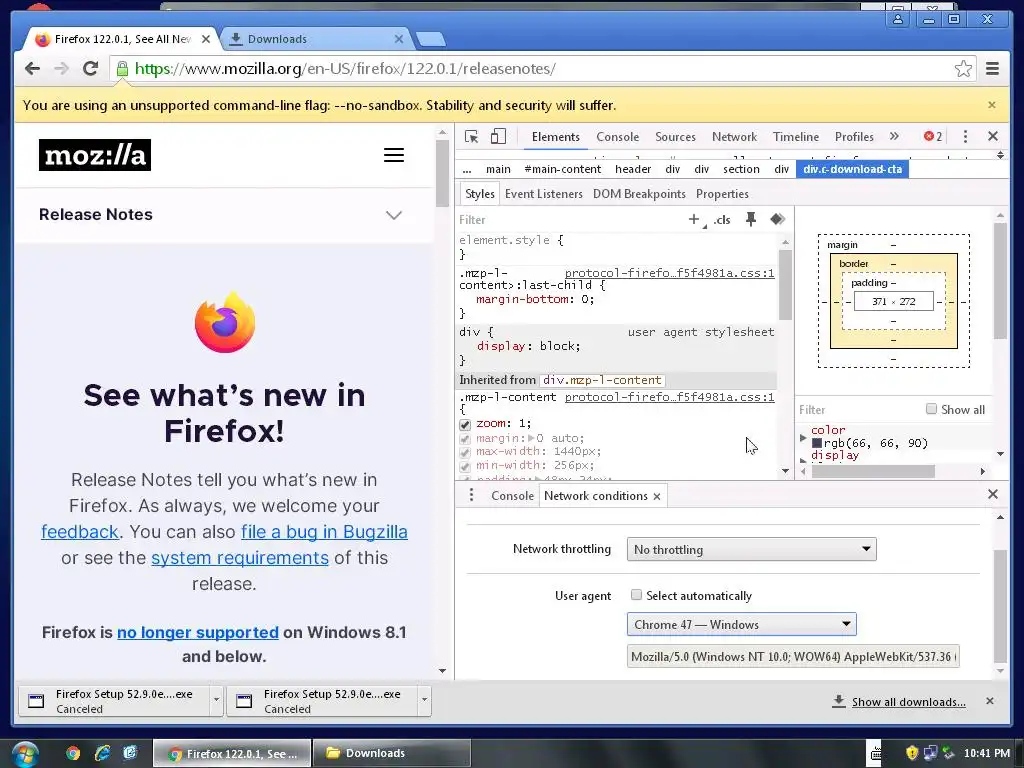This screenshot has height=768, width=1024.
Task: Close the DevTools panel
Action: point(993,136)
